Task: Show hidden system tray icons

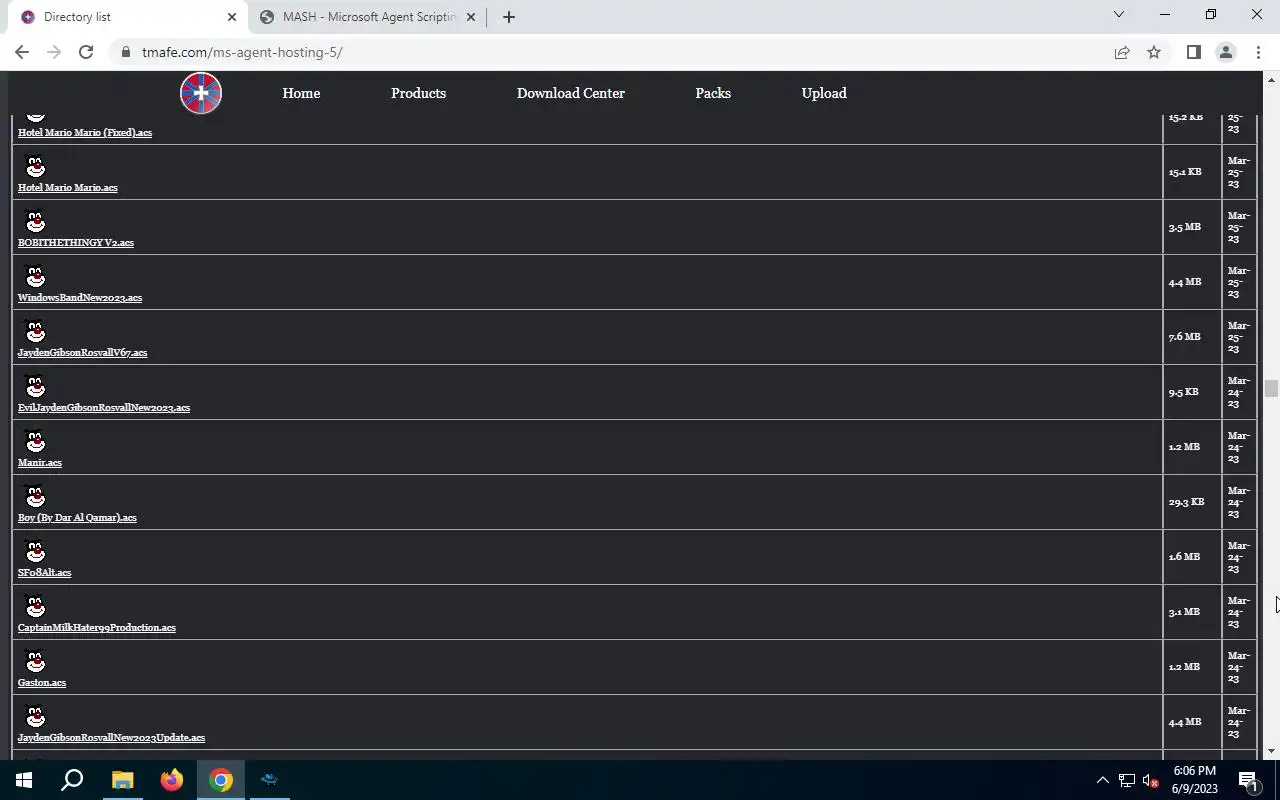Action: [x=1102, y=780]
